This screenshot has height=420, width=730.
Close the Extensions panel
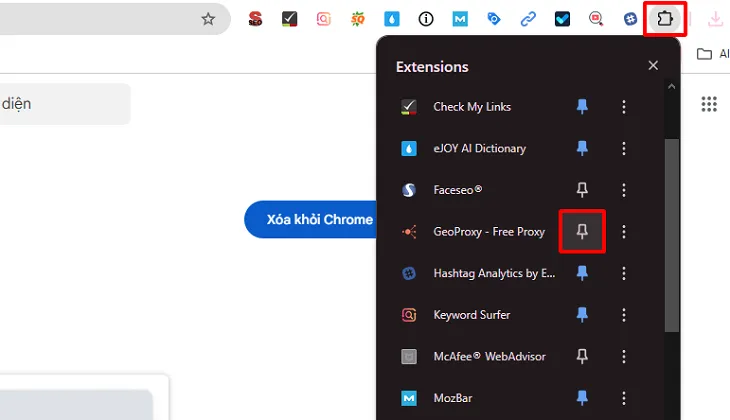pos(653,66)
